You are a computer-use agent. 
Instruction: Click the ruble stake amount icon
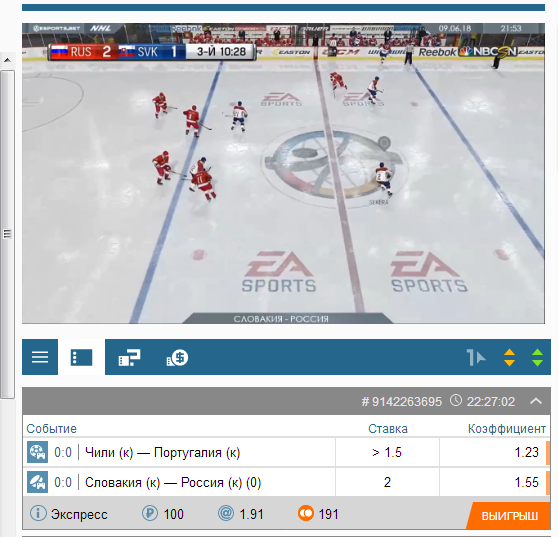(150, 514)
